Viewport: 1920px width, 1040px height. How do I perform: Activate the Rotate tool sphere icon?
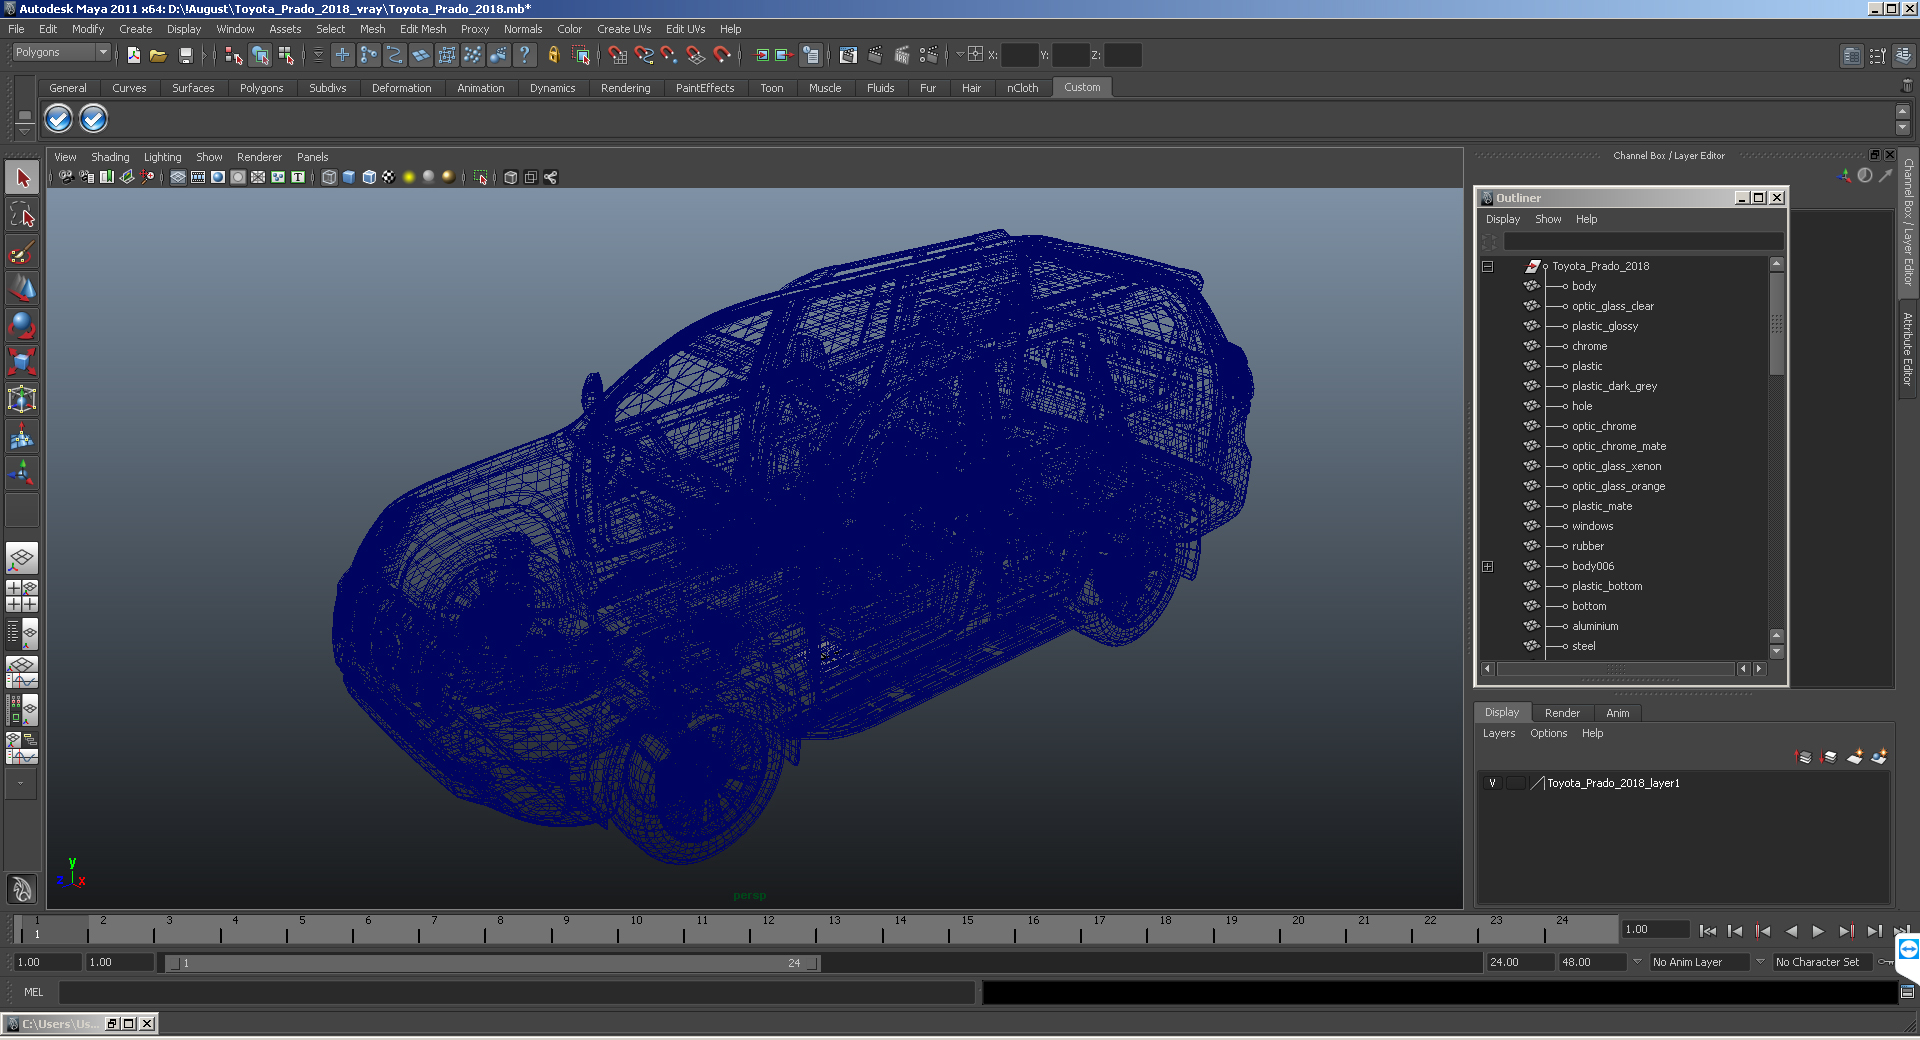(22, 325)
